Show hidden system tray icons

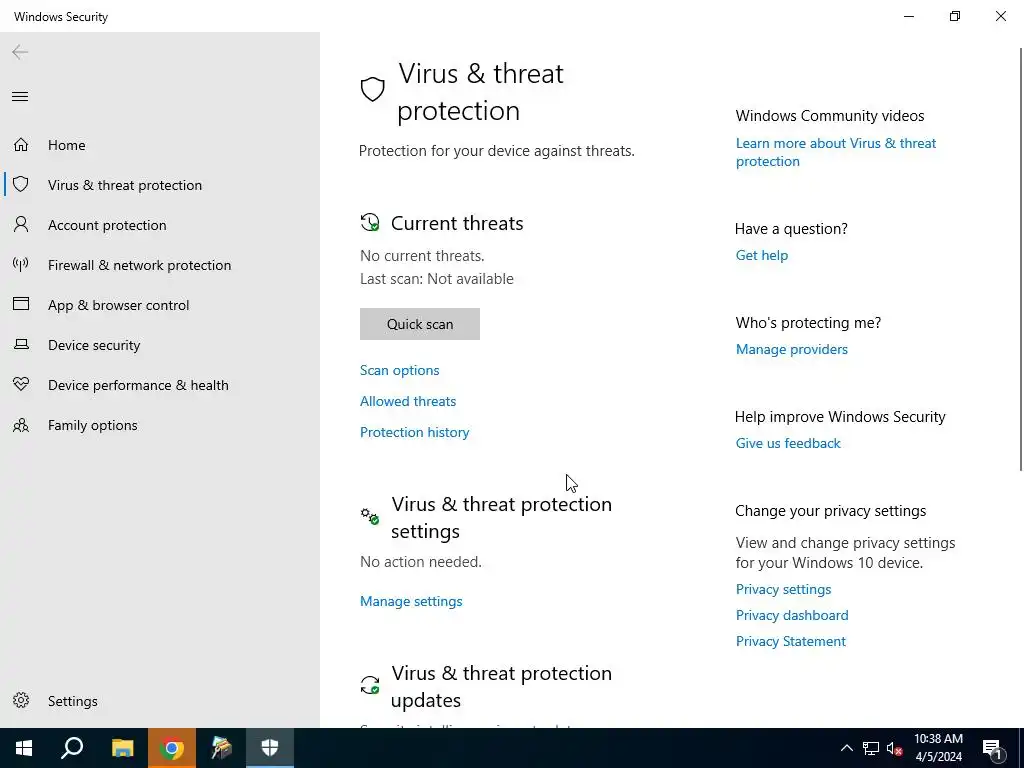[x=846, y=748]
